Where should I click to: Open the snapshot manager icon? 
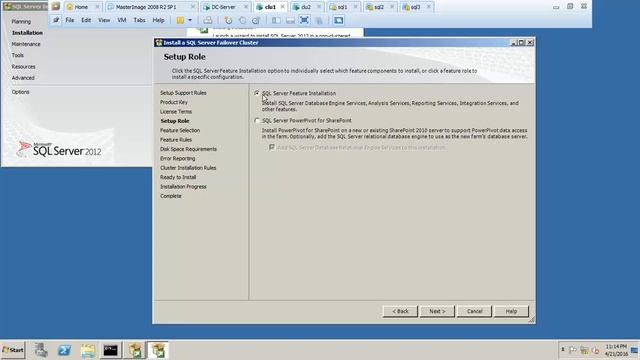pos(256,20)
